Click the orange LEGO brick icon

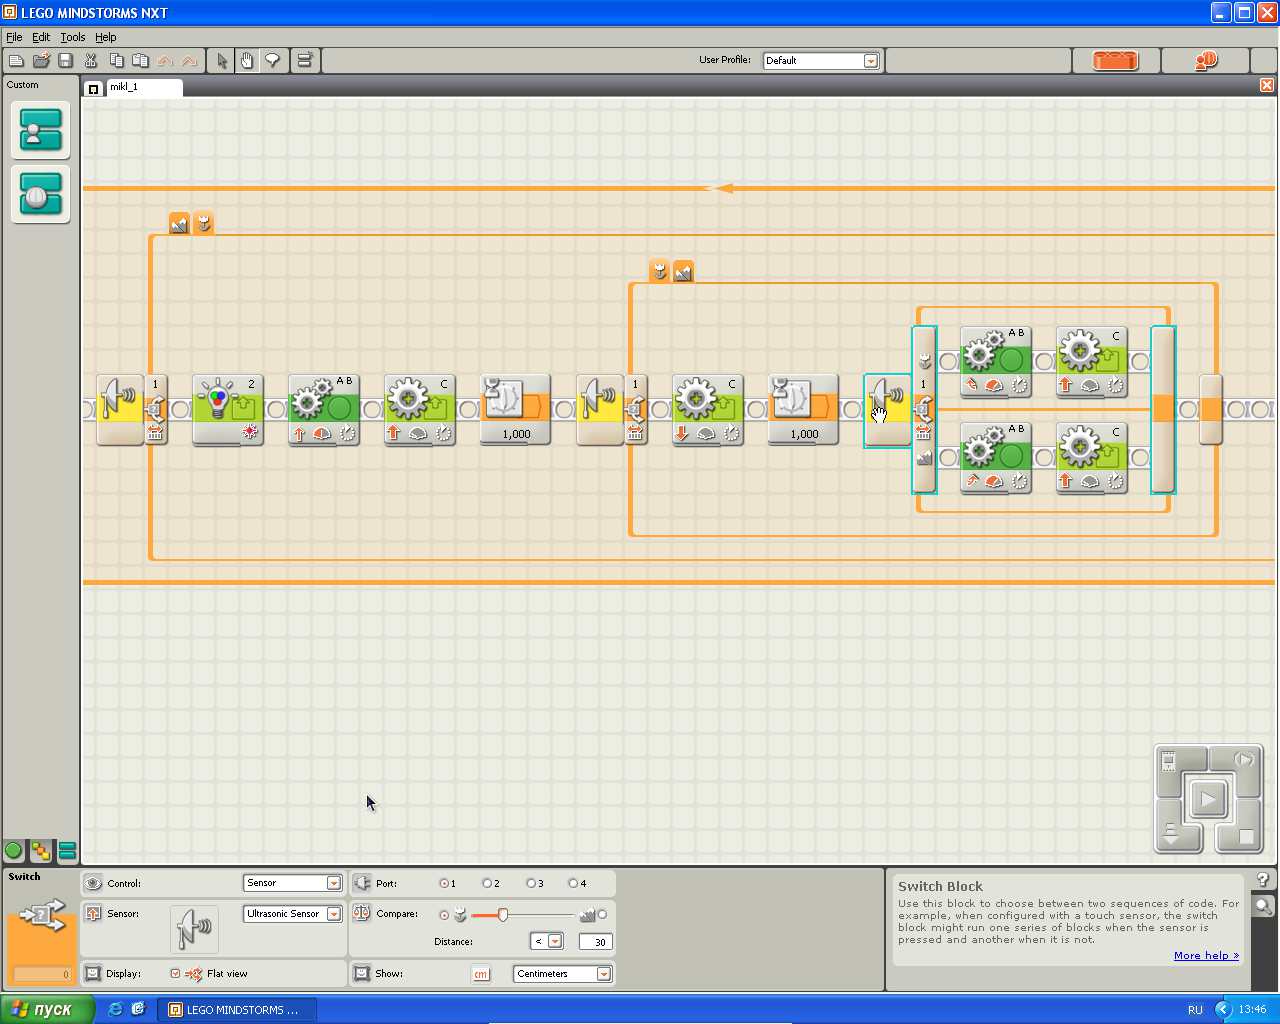[1115, 61]
